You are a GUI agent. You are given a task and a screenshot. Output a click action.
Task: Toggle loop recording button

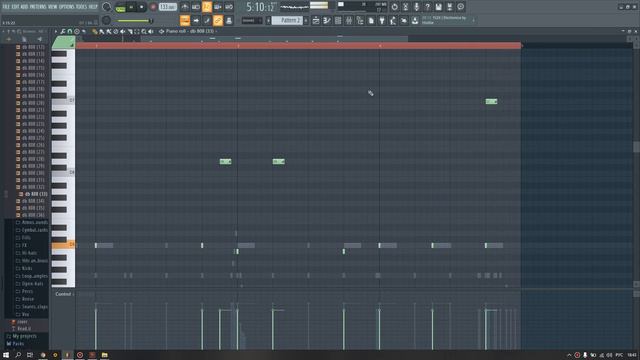tap(229, 7)
